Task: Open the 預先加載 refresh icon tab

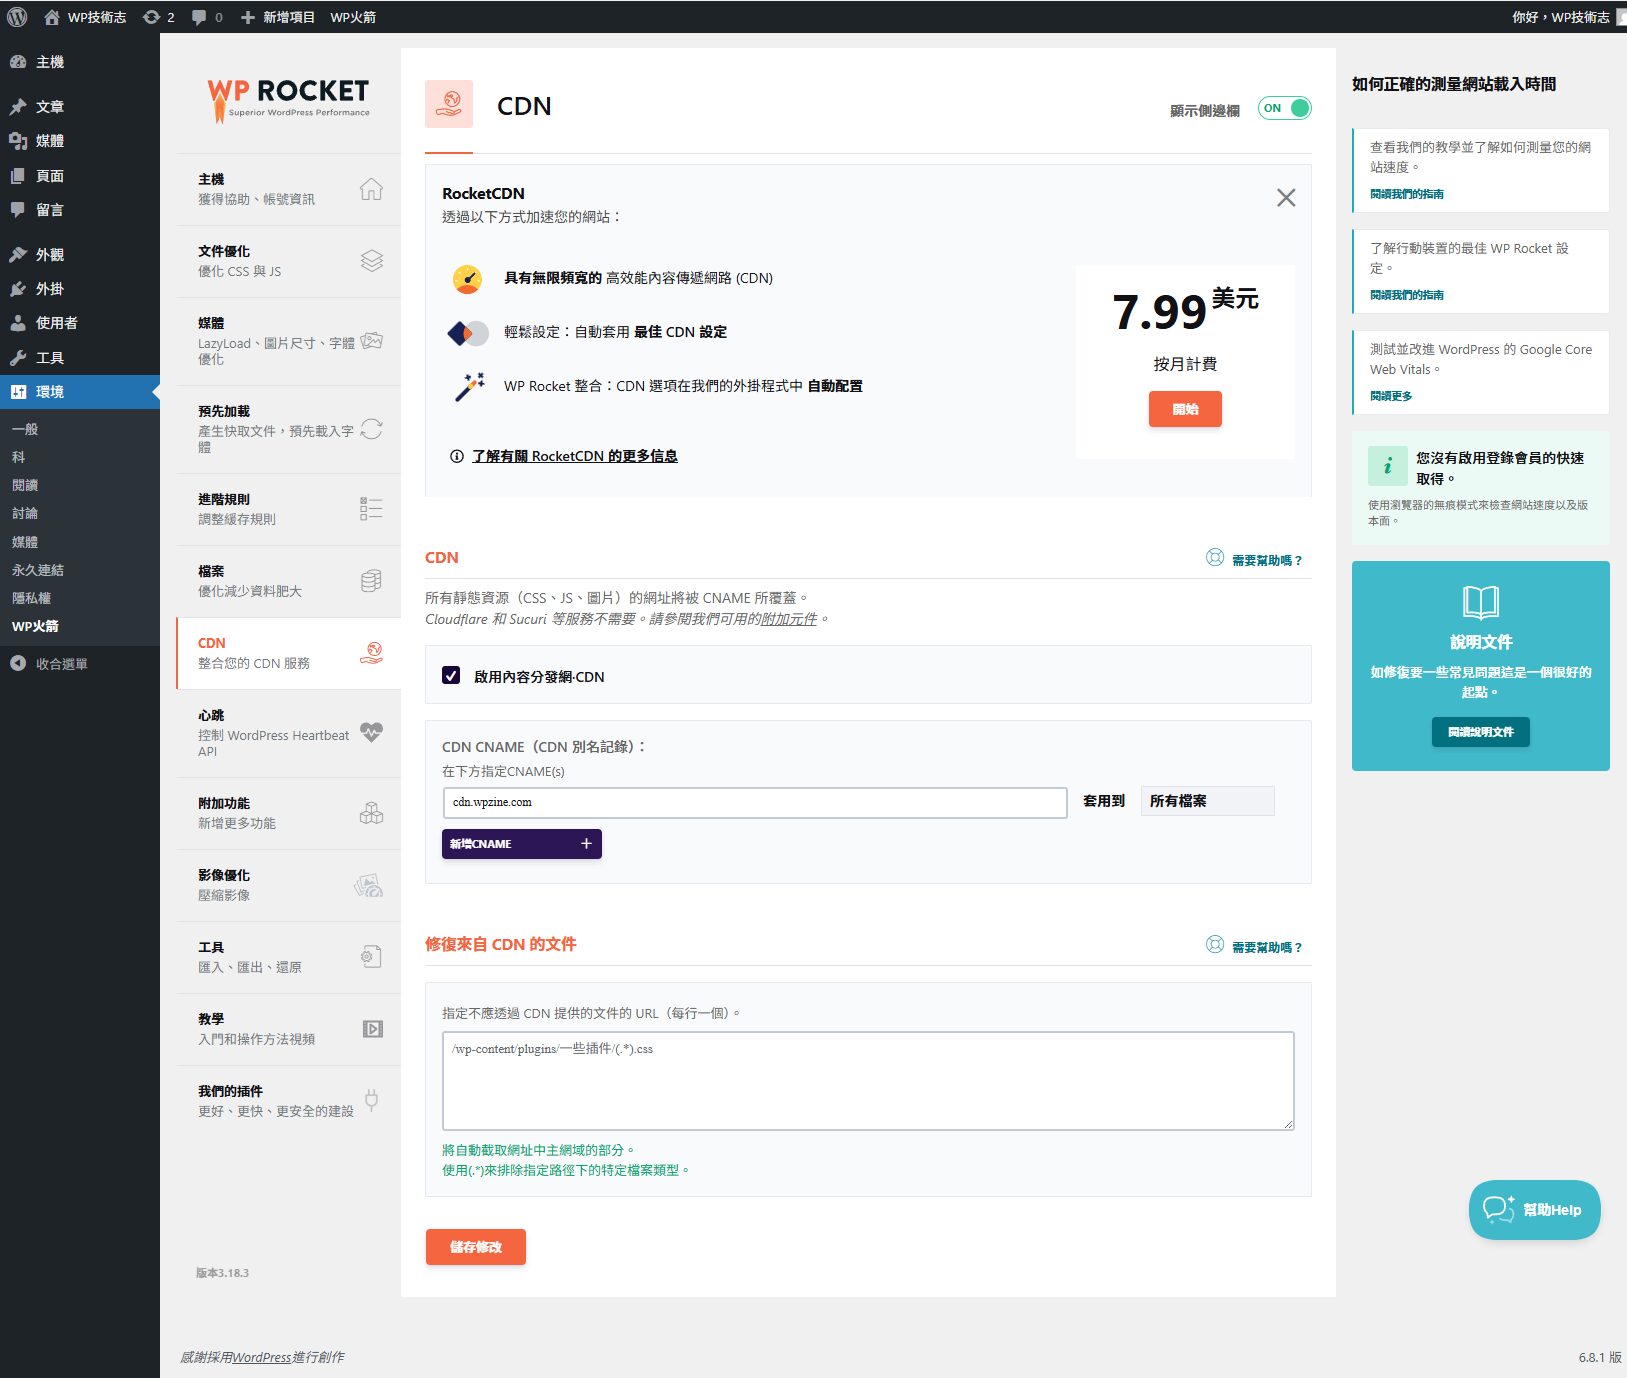Action: 371,429
